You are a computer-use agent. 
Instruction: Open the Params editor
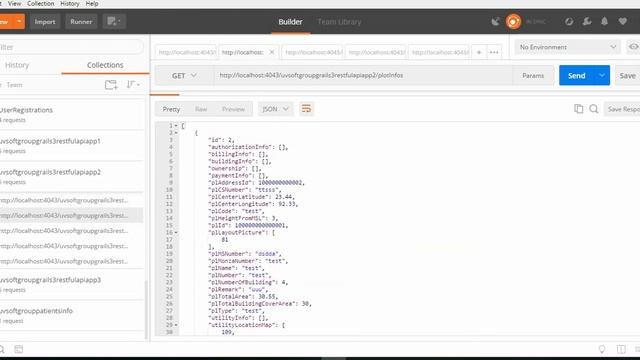tap(533, 76)
